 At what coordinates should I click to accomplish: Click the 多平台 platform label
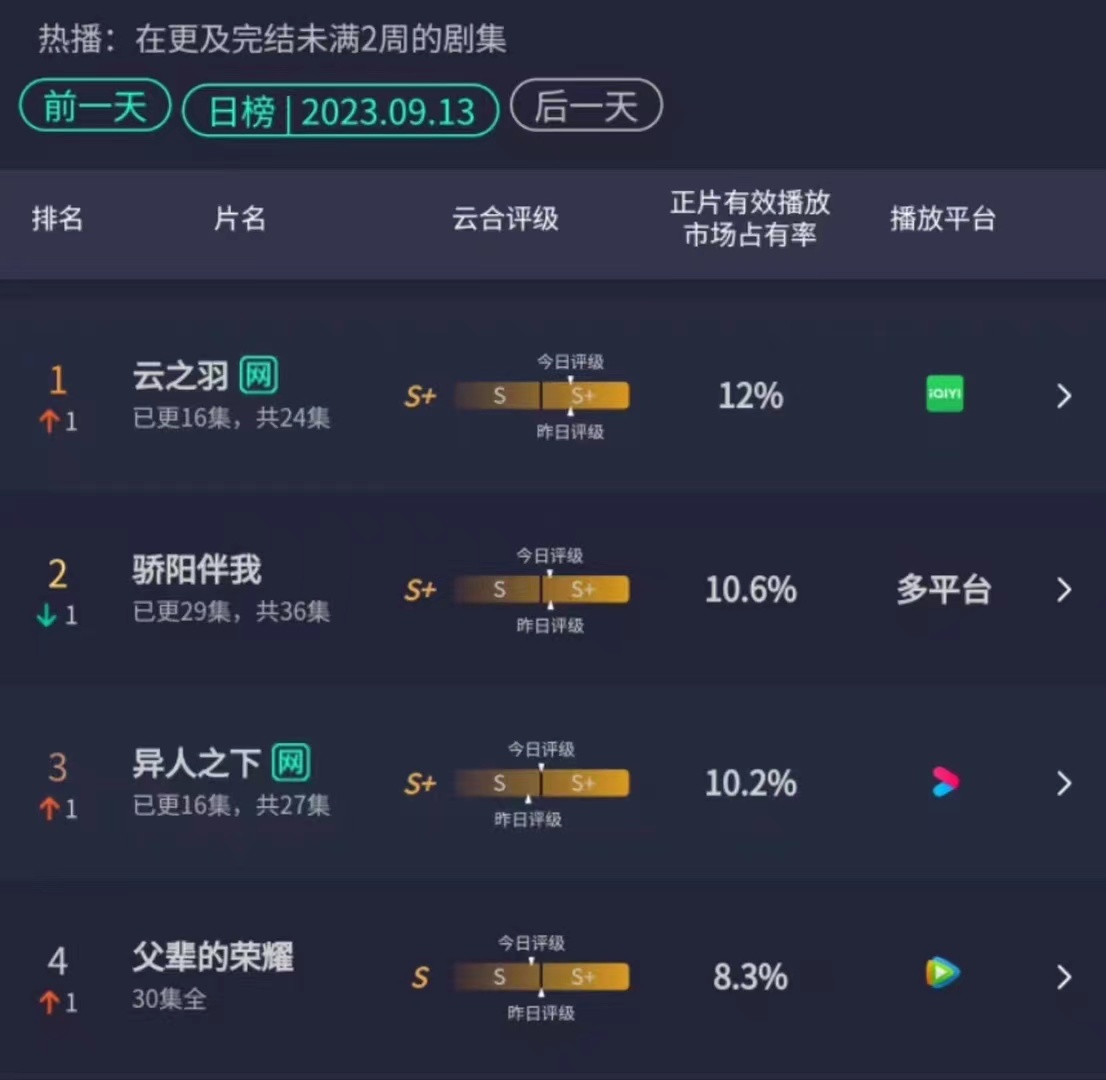(944, 590)
